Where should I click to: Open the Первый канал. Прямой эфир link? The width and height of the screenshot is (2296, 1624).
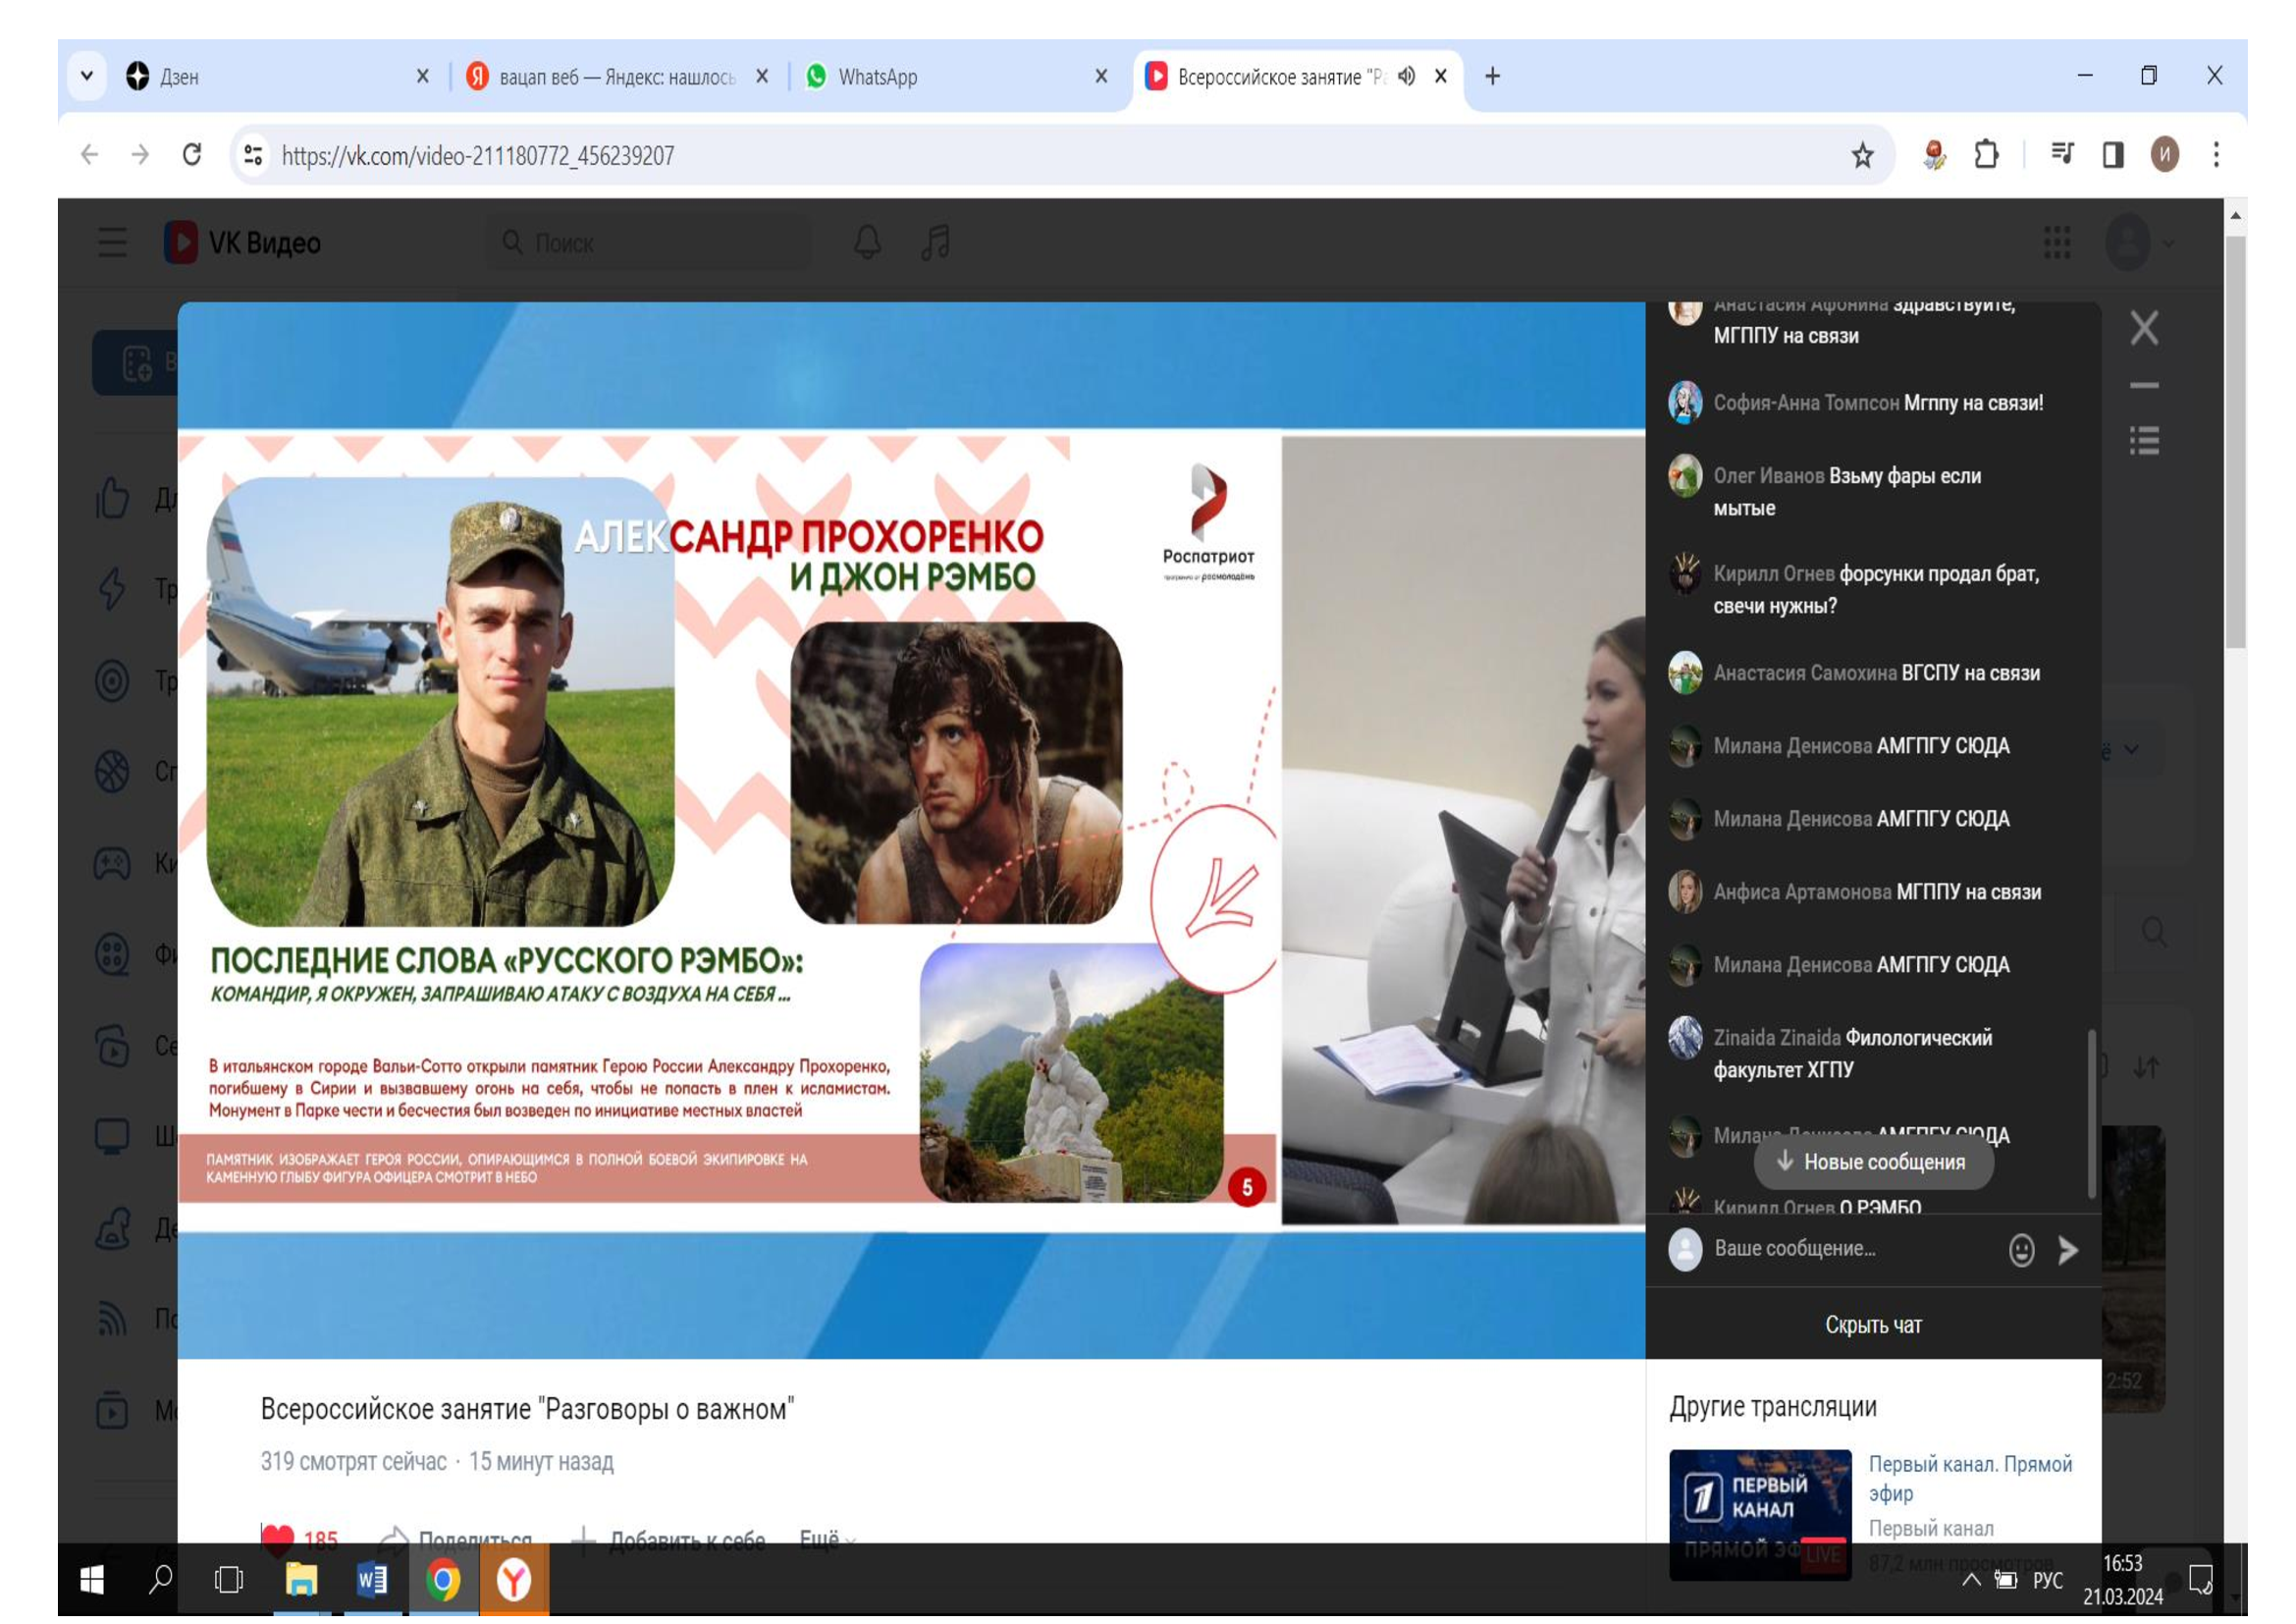[1969, 1478]
